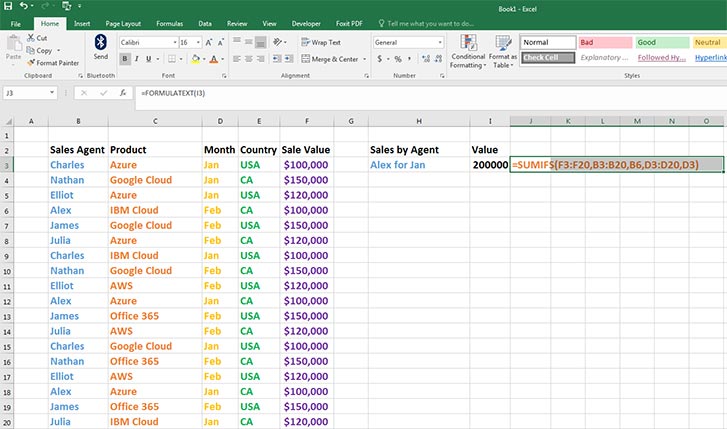Apply the Good green cell style
727x429 pixels.
click(662, 42)
